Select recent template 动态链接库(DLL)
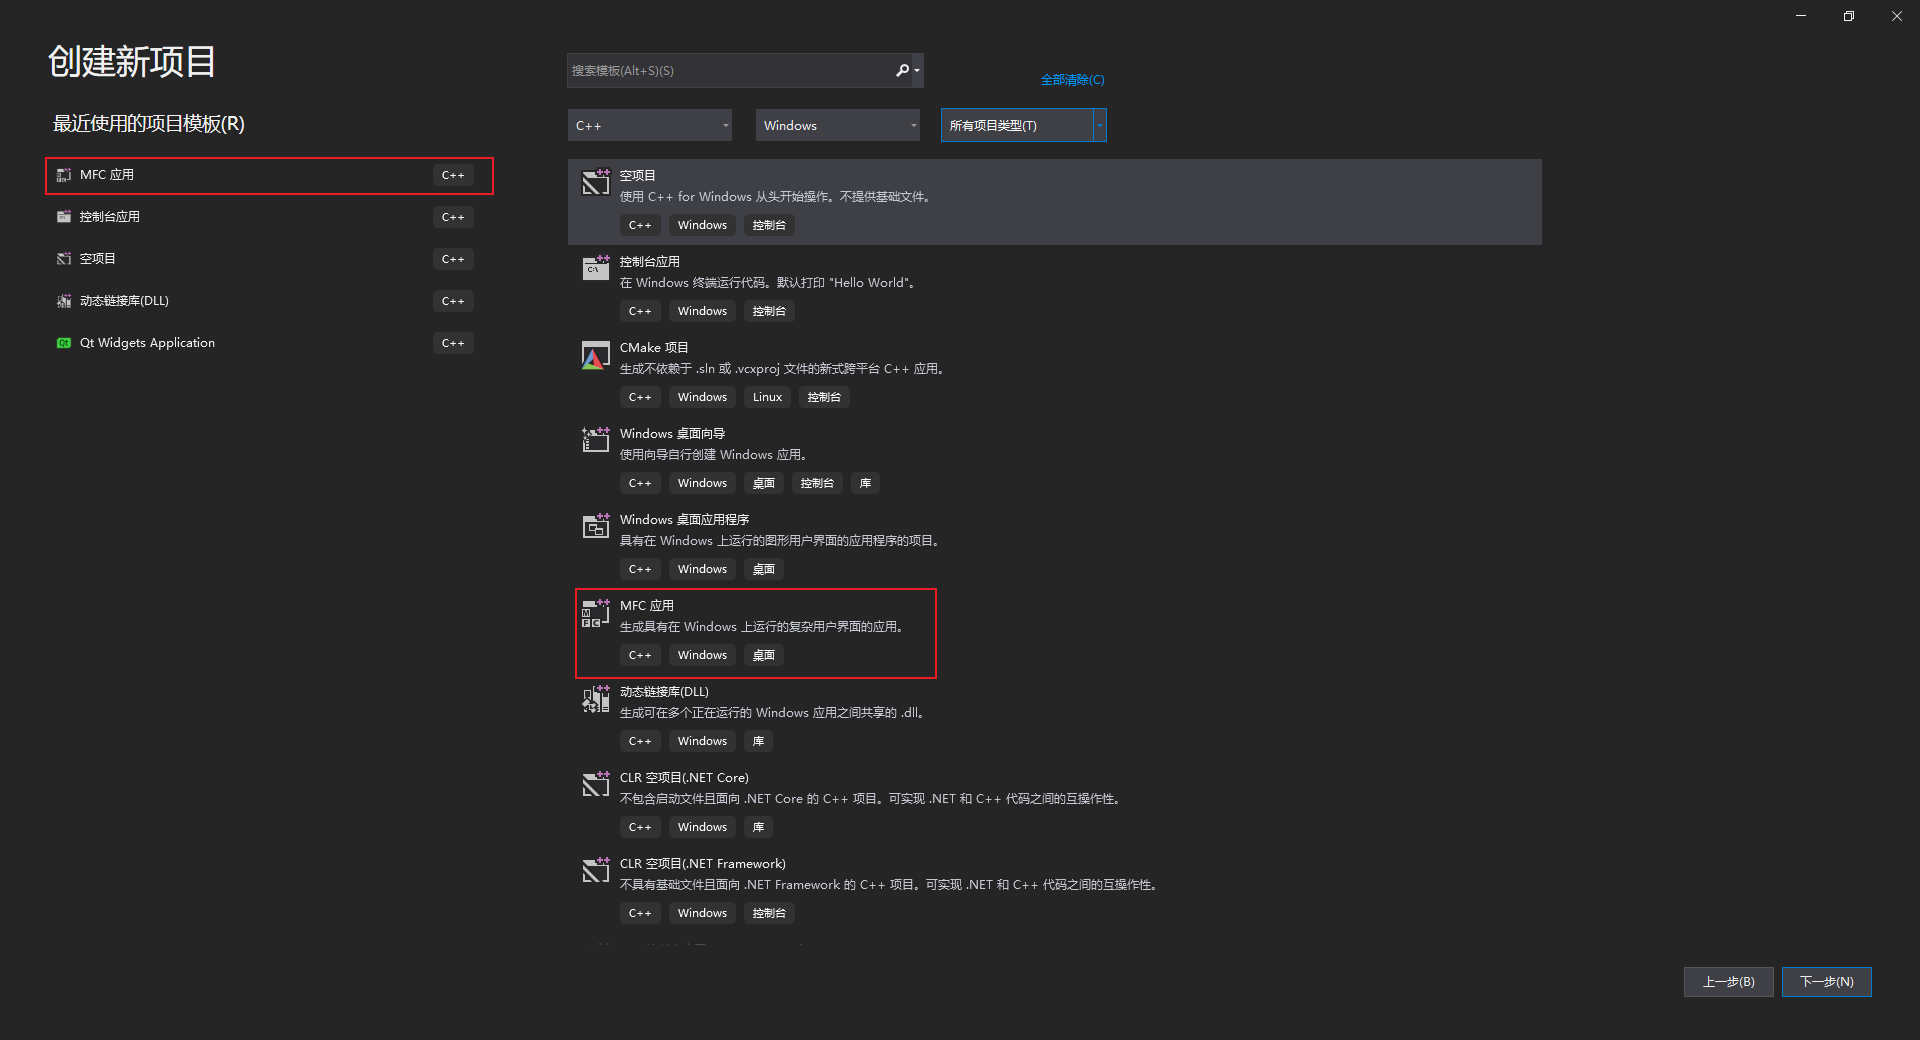The image size is (1920, 1040). click(269, 301)
